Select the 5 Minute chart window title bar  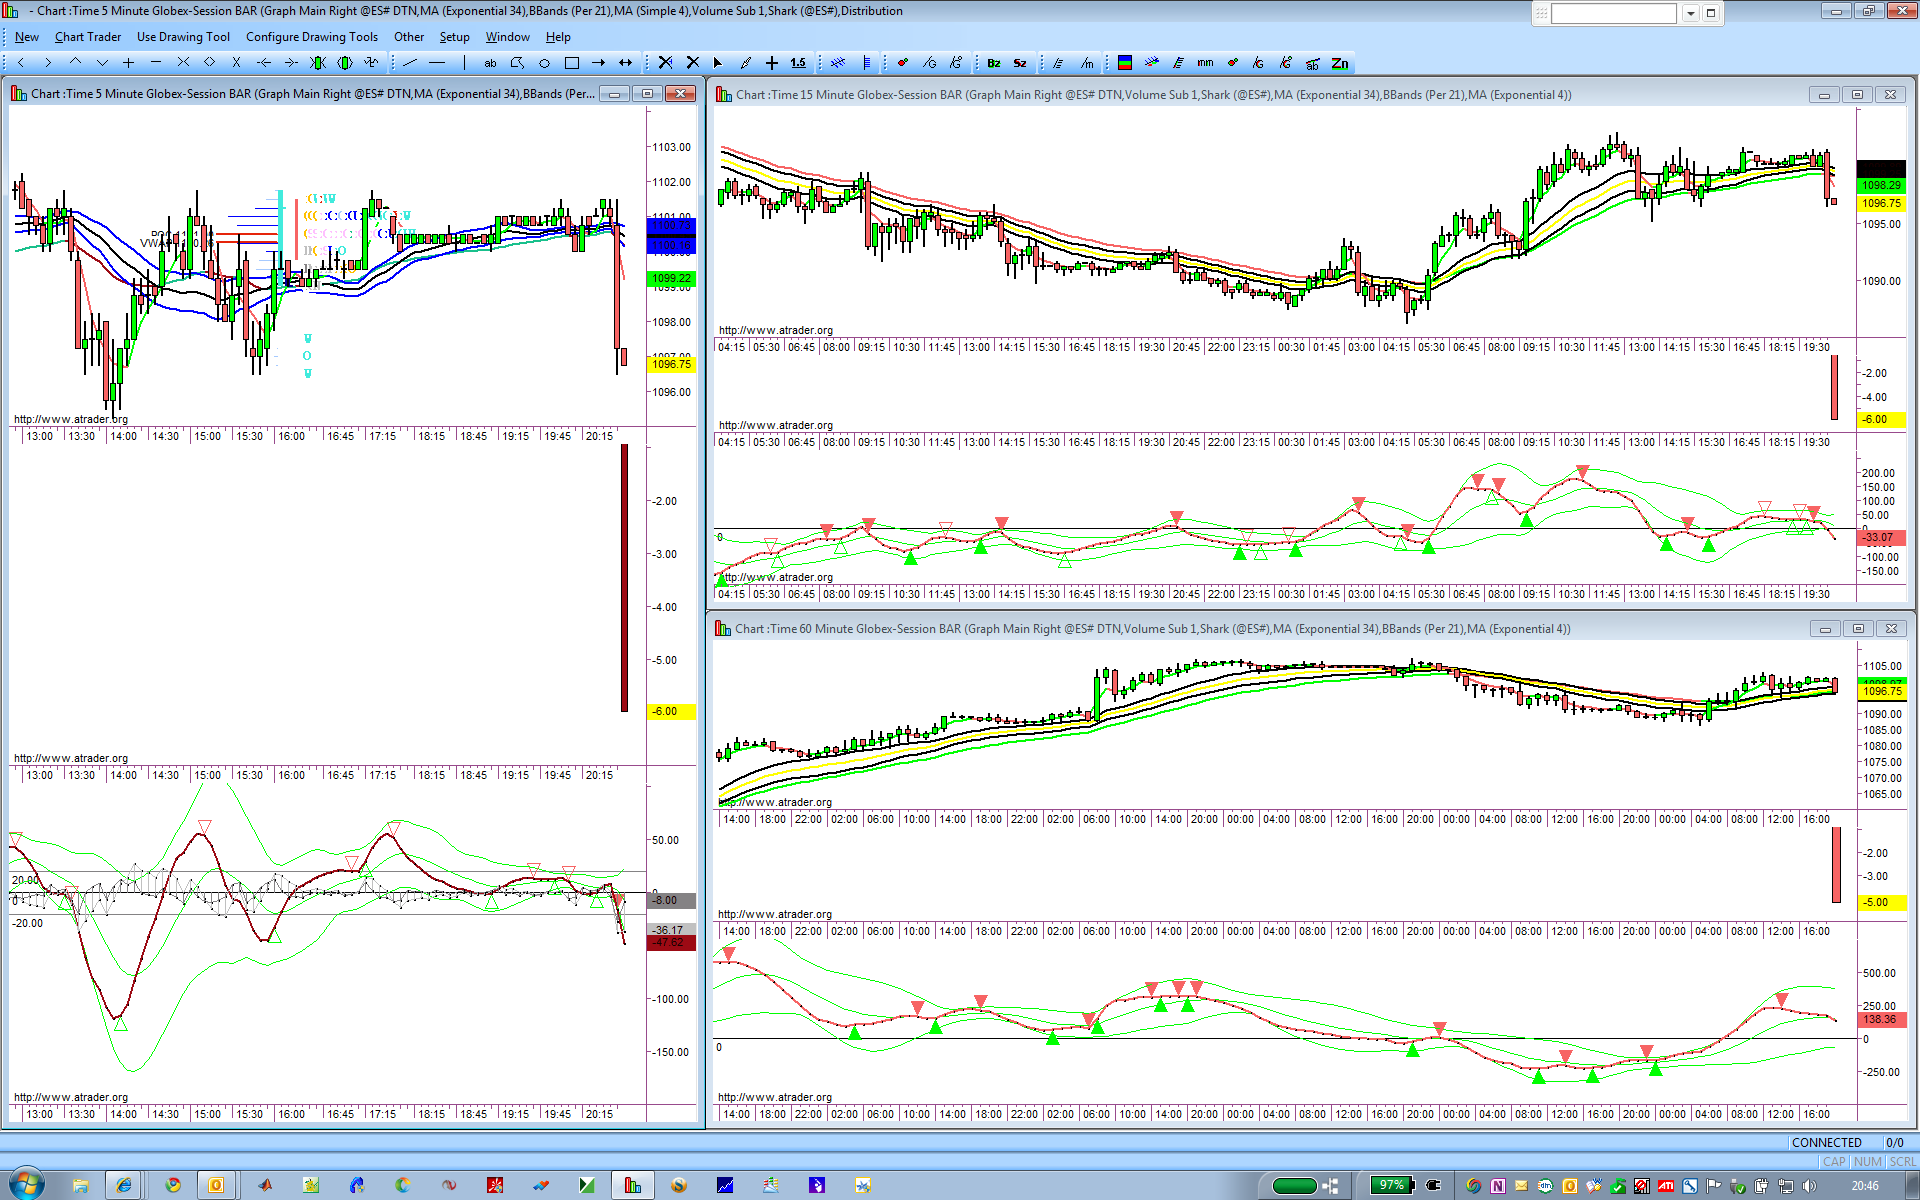pyautogui.click(x=310, y=94)
